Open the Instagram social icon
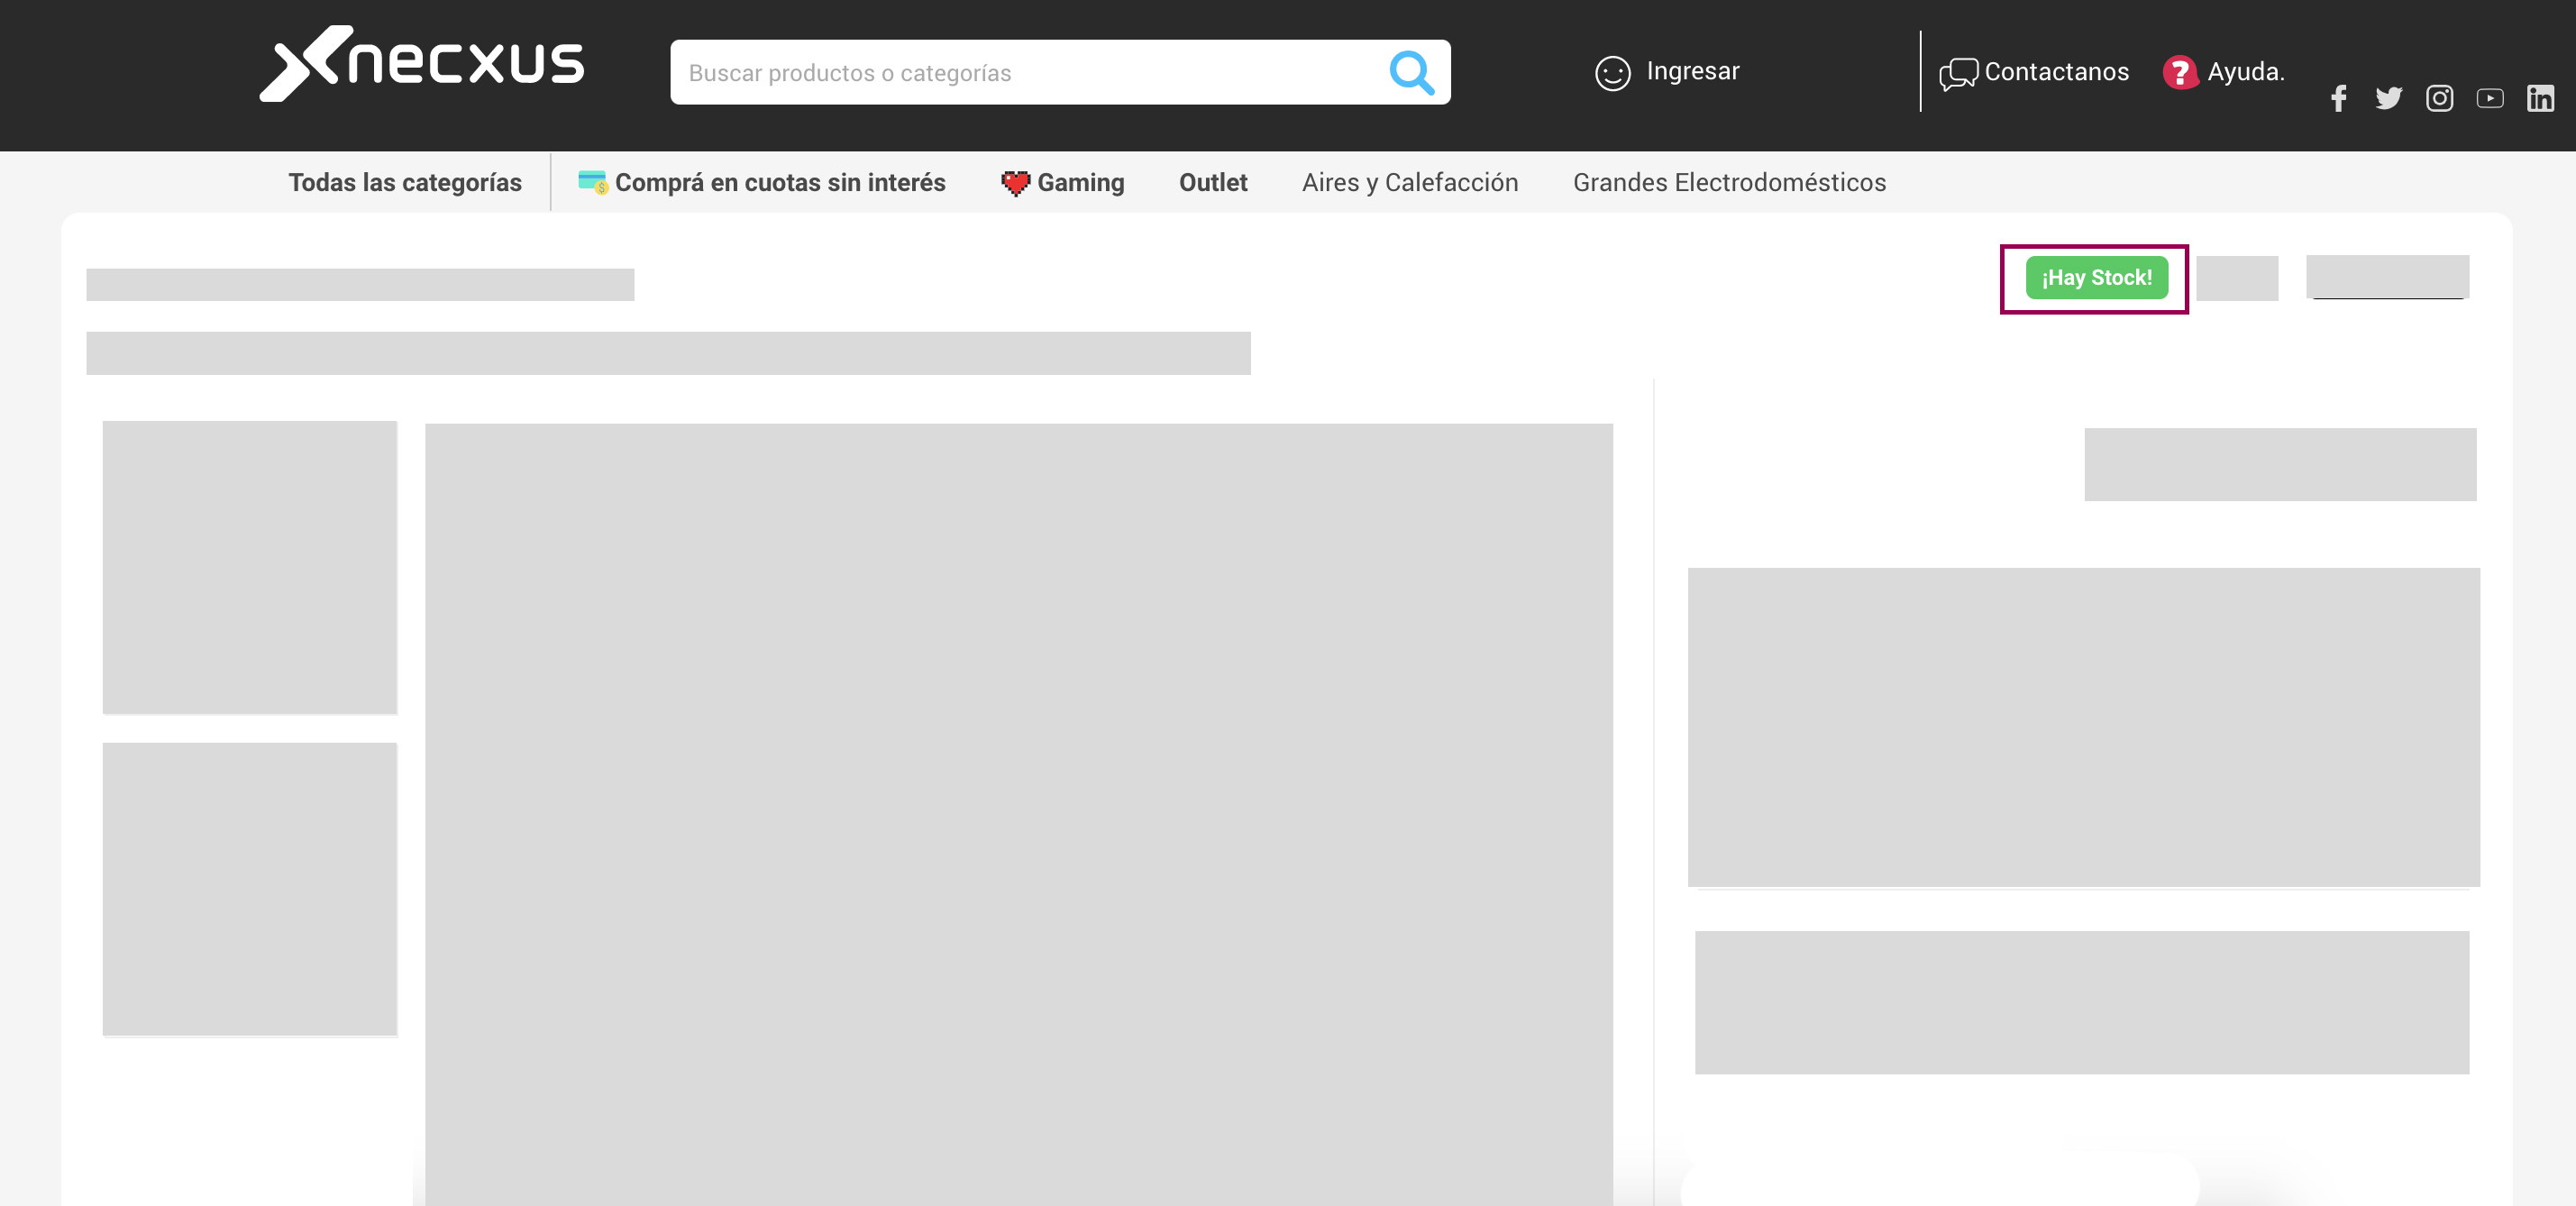Viewport: 2576px width, 1206px height. pos(2439,98)
